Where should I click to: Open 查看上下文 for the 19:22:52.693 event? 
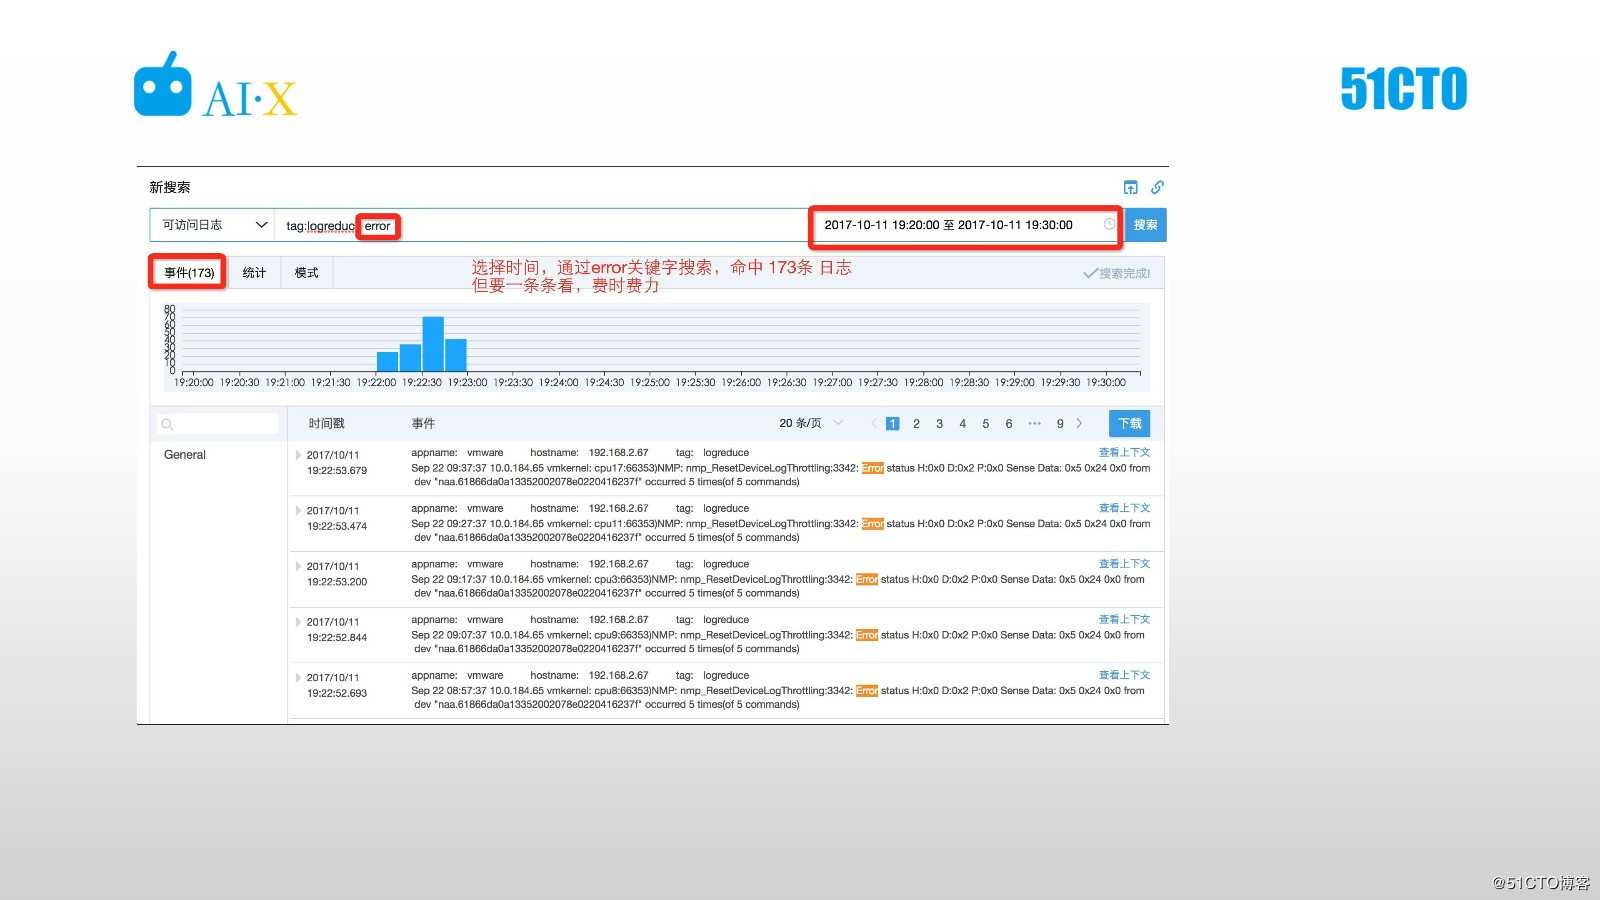(1124, 675)
